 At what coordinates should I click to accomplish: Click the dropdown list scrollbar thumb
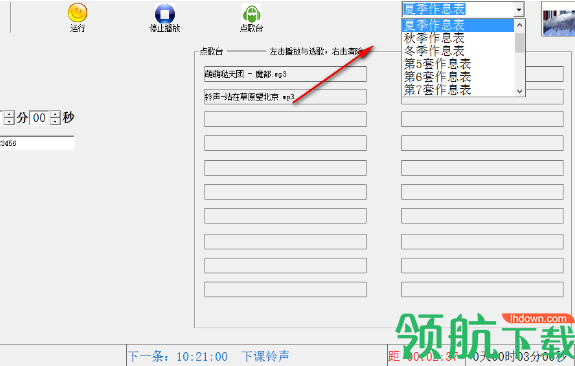pyautogui.click(x=519, y=43)
